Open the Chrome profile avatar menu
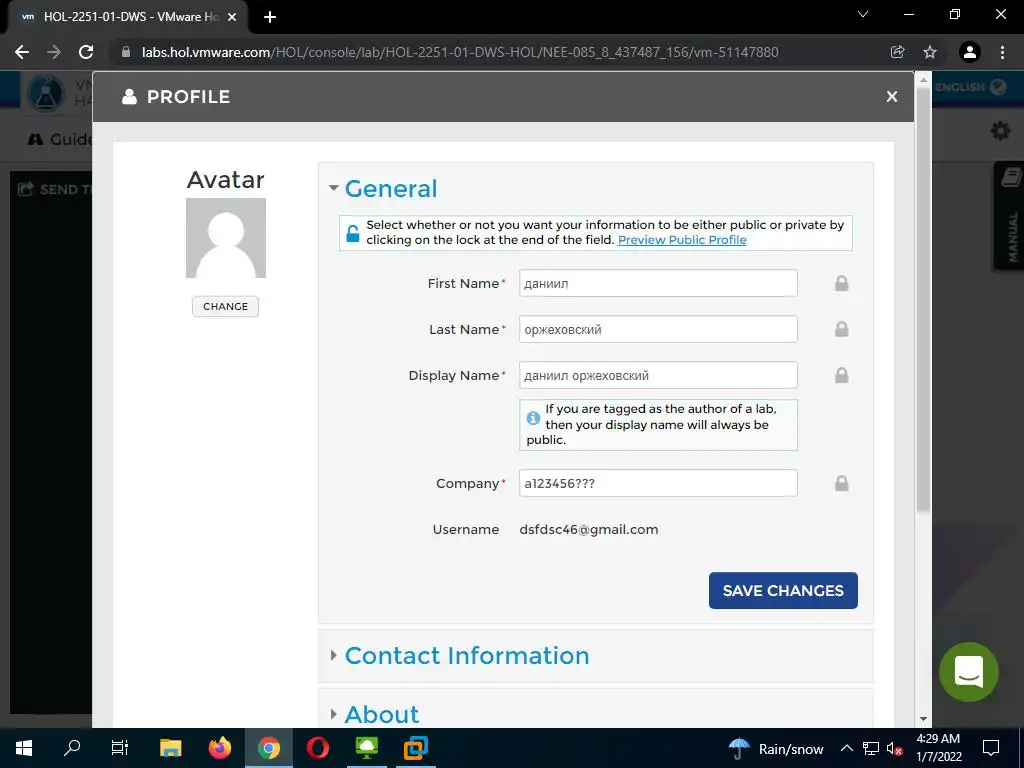1024x768 pixels. [970, 52]
